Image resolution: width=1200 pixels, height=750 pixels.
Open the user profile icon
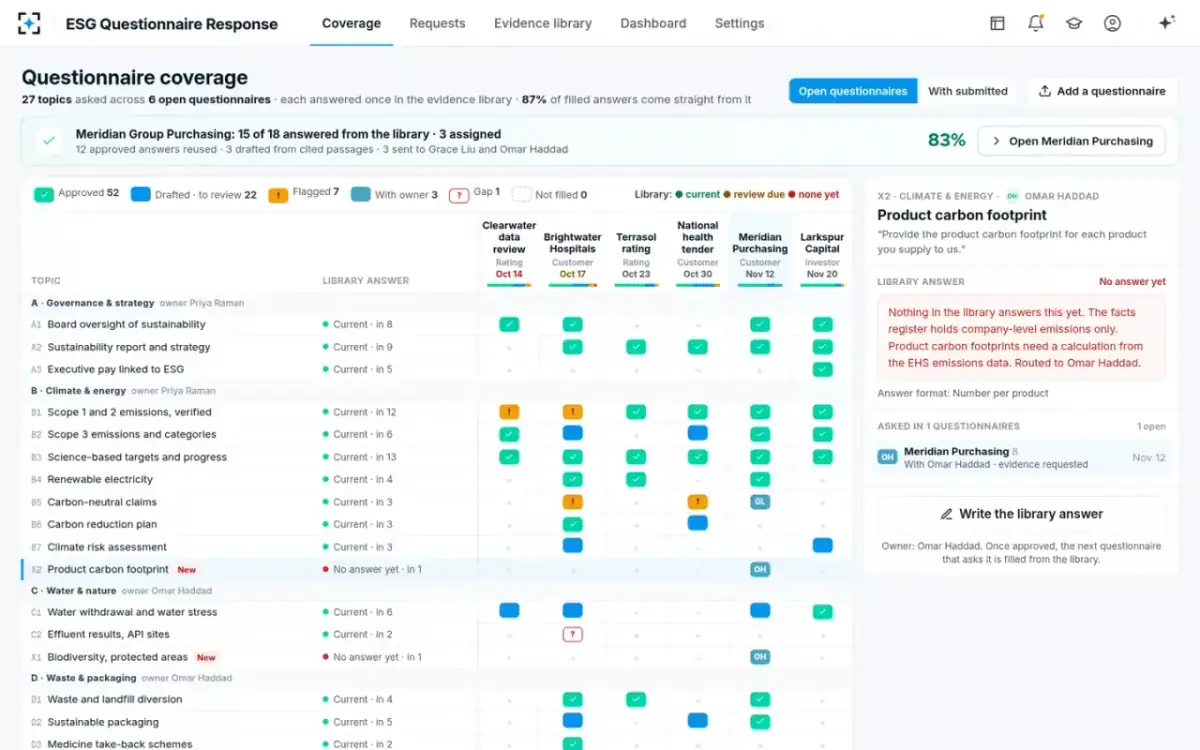pos(1112,23)
